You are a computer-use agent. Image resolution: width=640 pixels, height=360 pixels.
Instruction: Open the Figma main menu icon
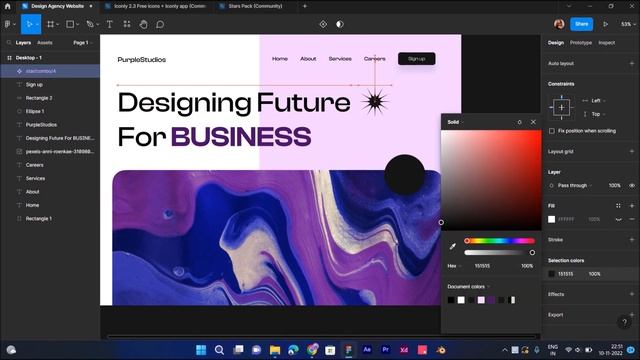point(8,24)
